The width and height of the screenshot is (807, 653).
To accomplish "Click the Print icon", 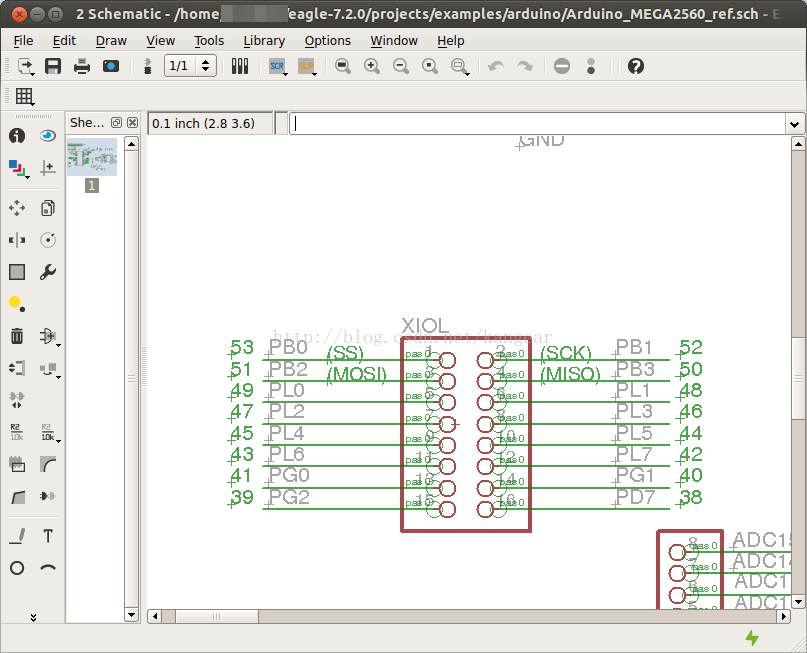I will click(82, 66).
